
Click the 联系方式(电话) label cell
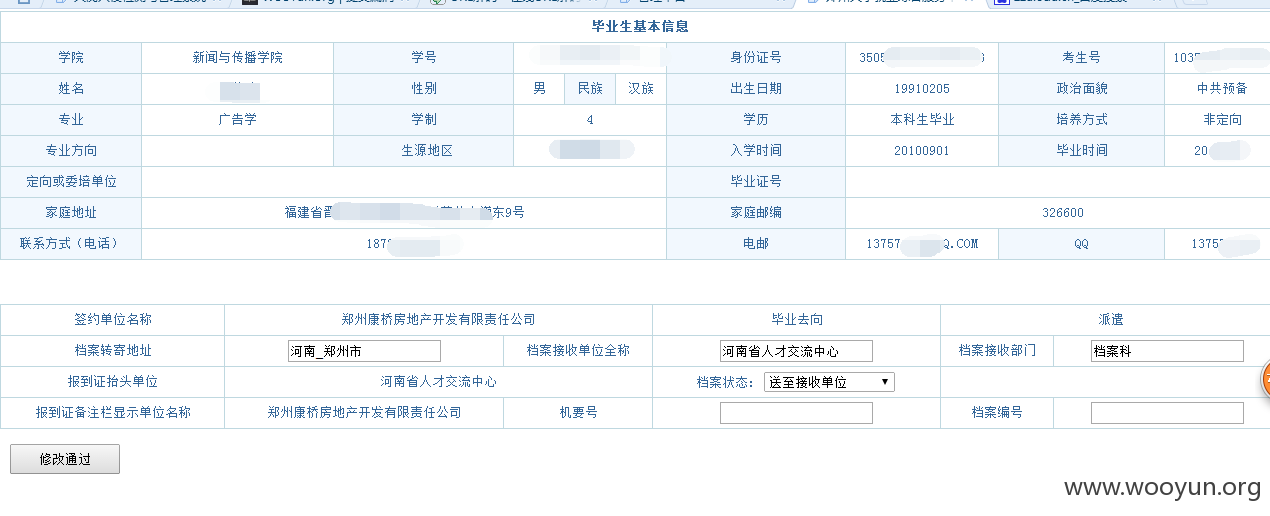(x=71, y=244)
